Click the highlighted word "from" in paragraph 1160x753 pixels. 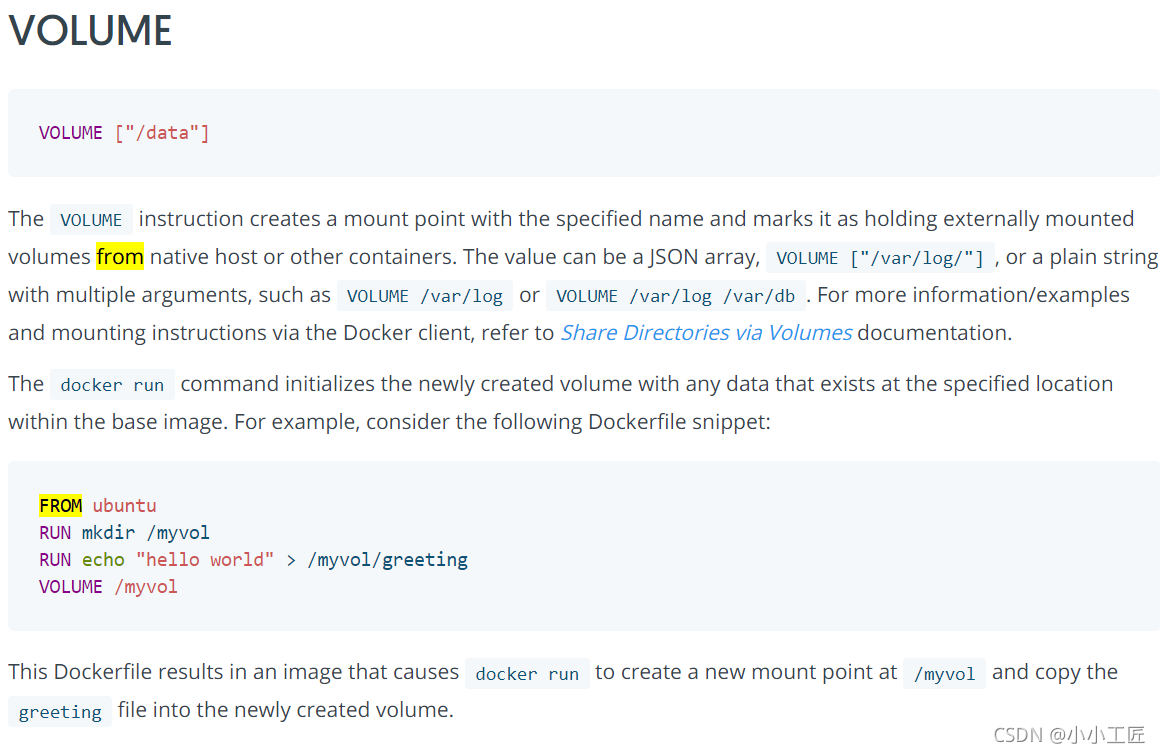tap(120, 257)
